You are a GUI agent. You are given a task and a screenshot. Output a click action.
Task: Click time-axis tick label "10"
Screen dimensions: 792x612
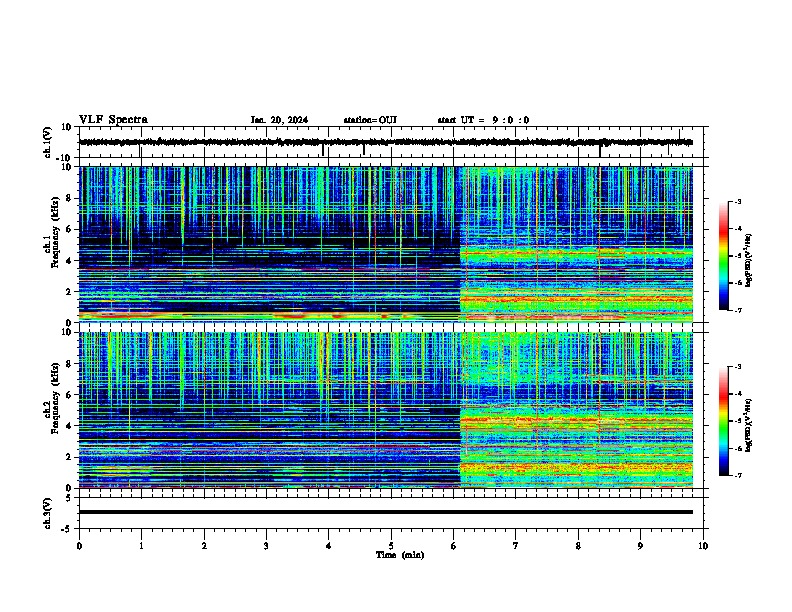703,546
